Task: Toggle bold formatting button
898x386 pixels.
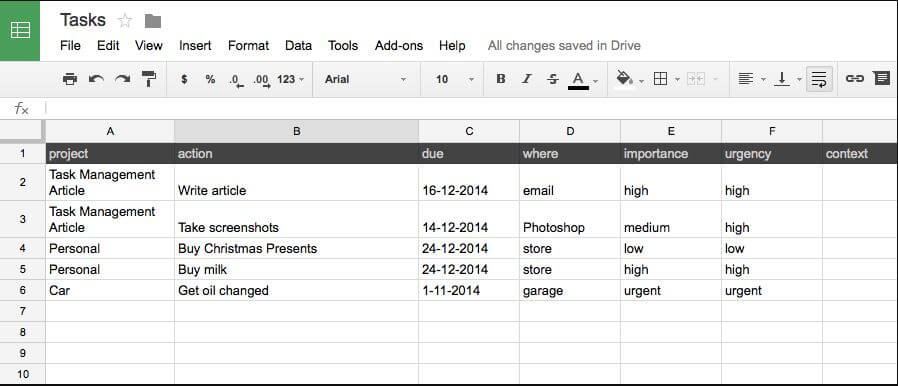Action: click(501, 79)
